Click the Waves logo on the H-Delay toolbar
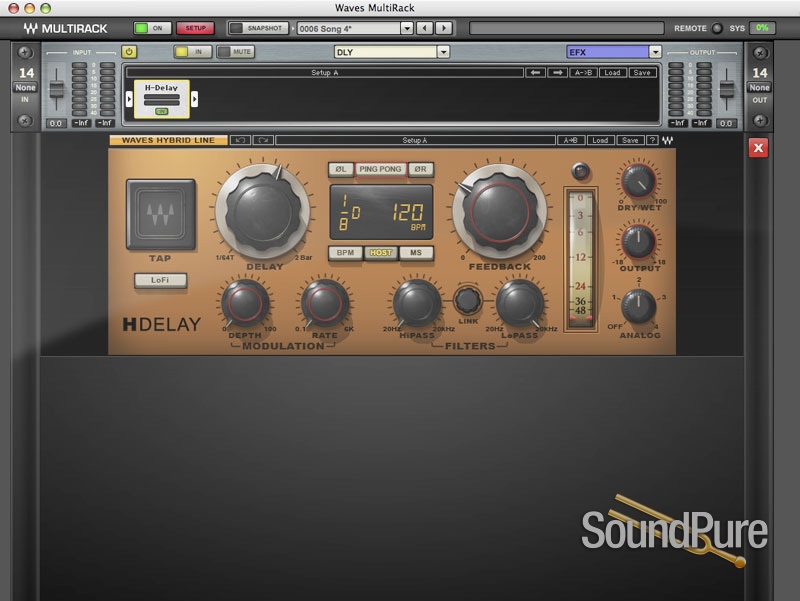This screenshot has height=601, width=800. [x=666, y=140]
